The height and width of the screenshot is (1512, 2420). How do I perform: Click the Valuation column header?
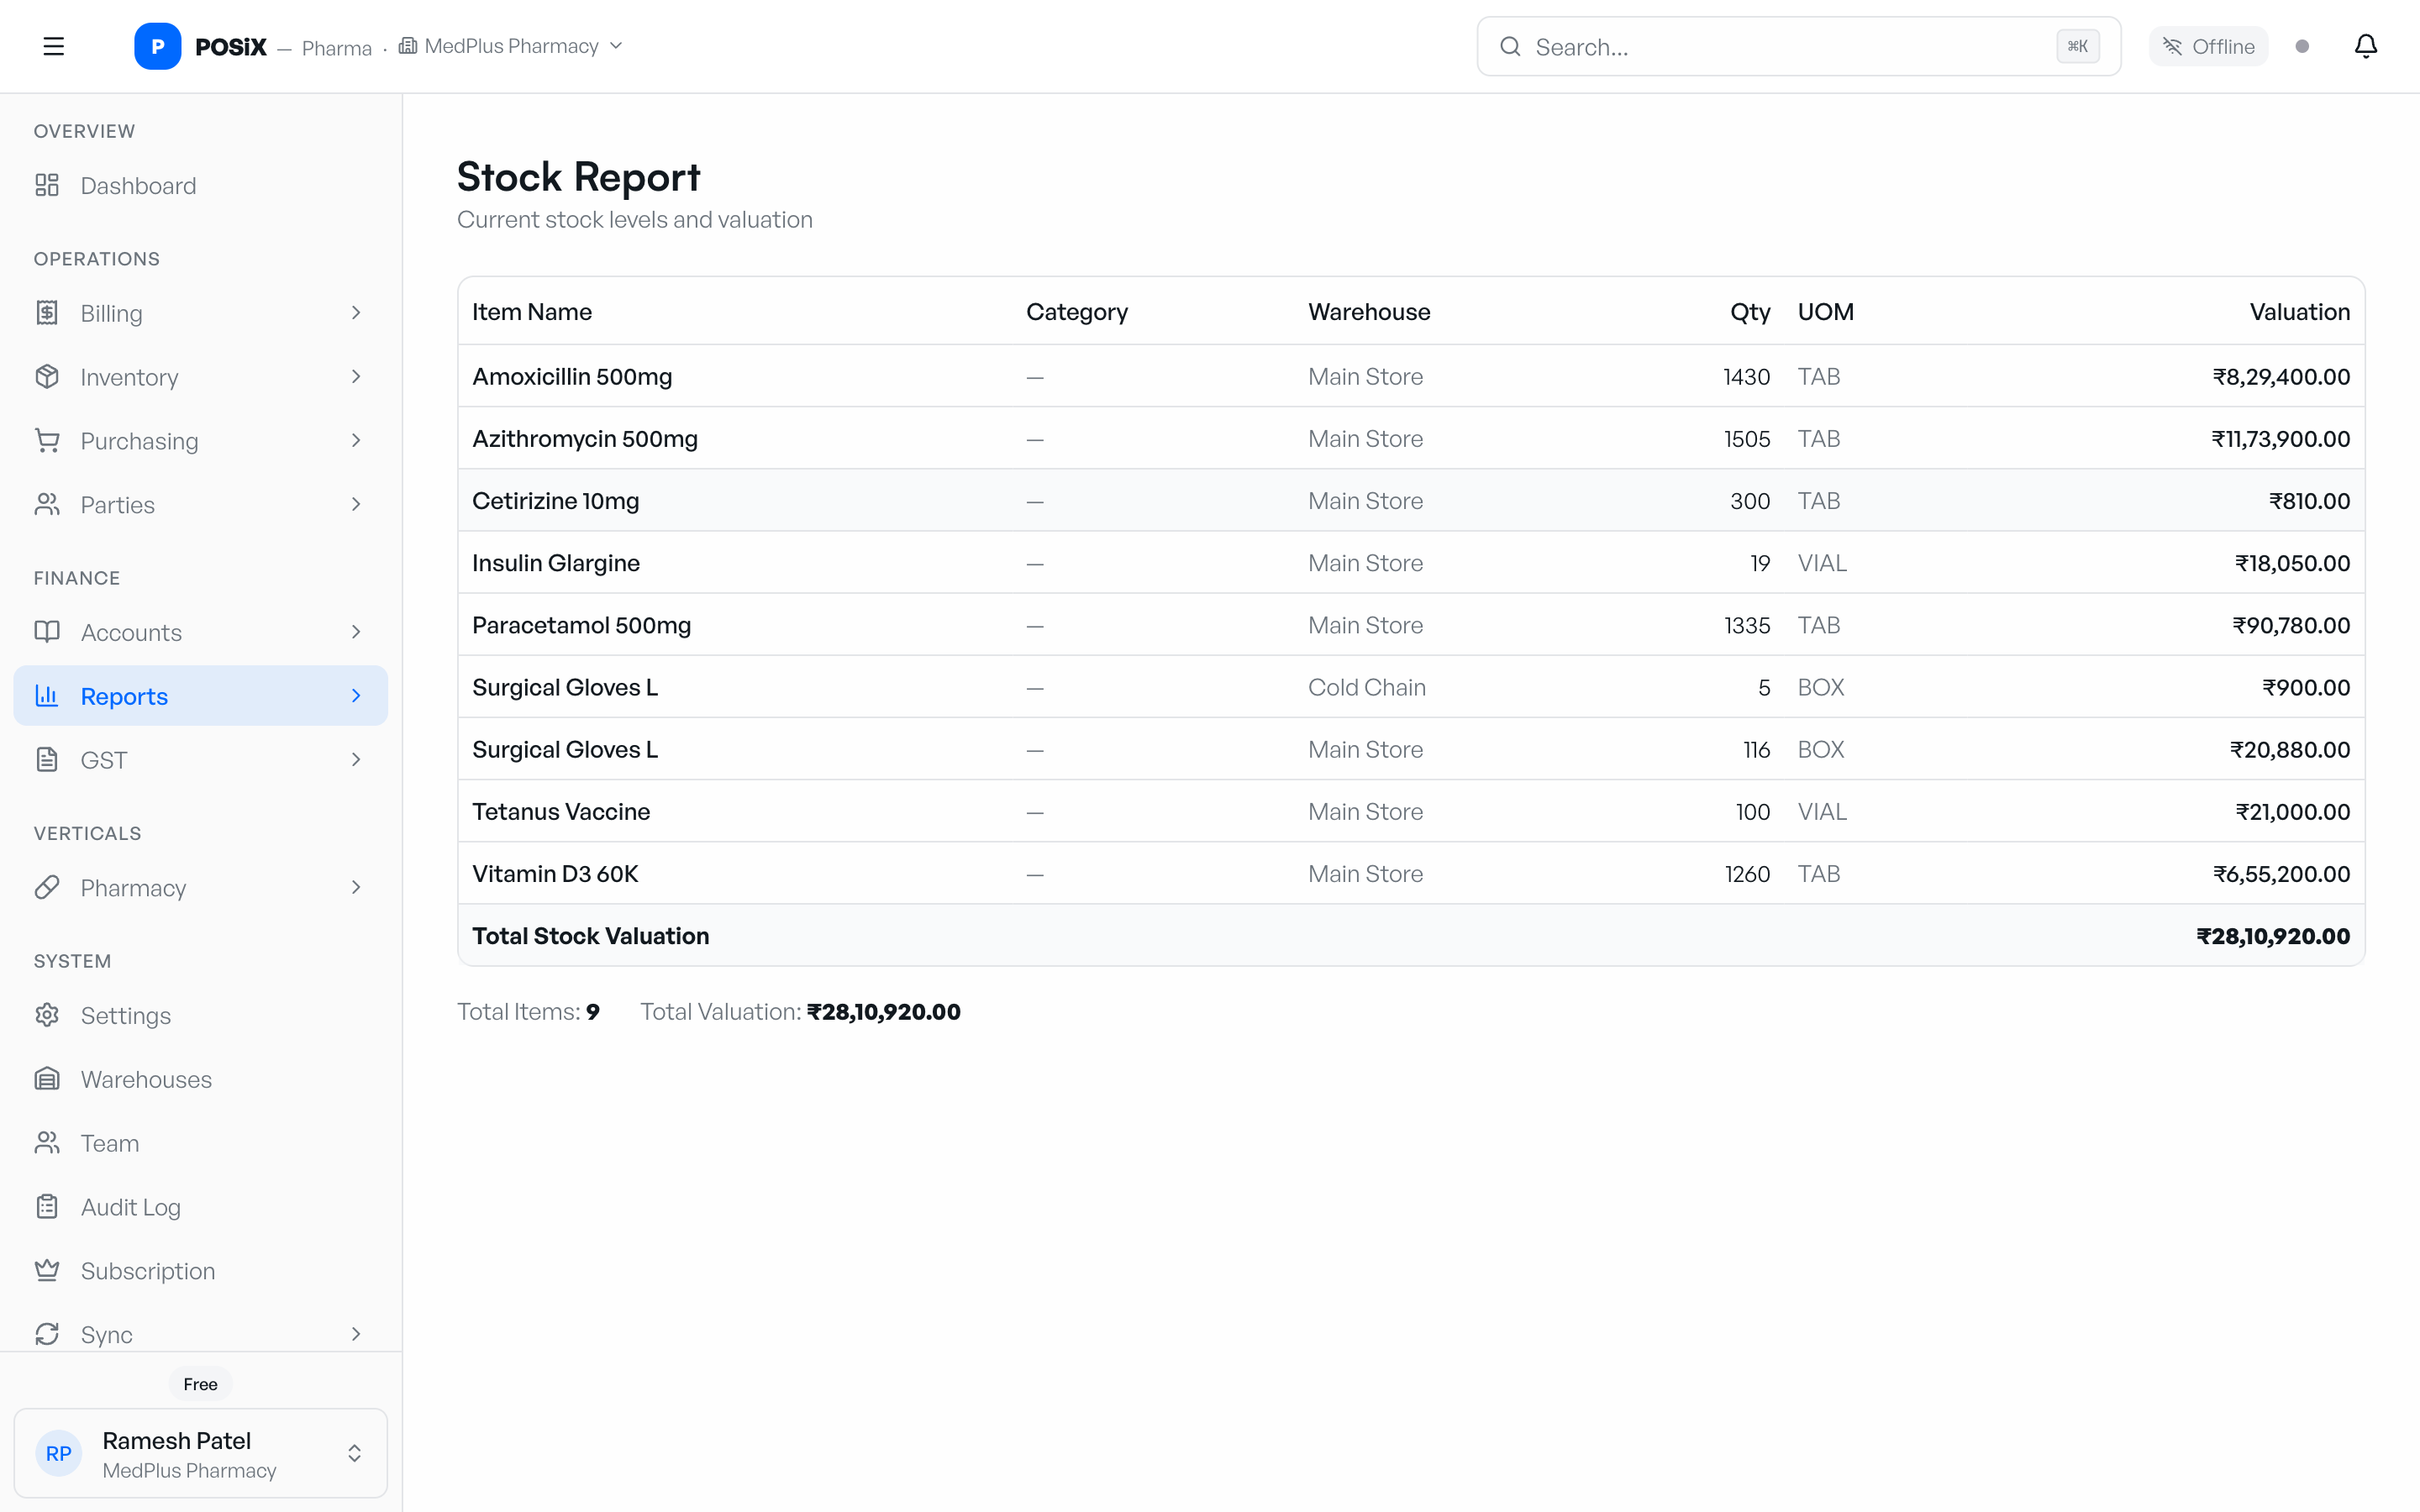(x=2300, y=312)
